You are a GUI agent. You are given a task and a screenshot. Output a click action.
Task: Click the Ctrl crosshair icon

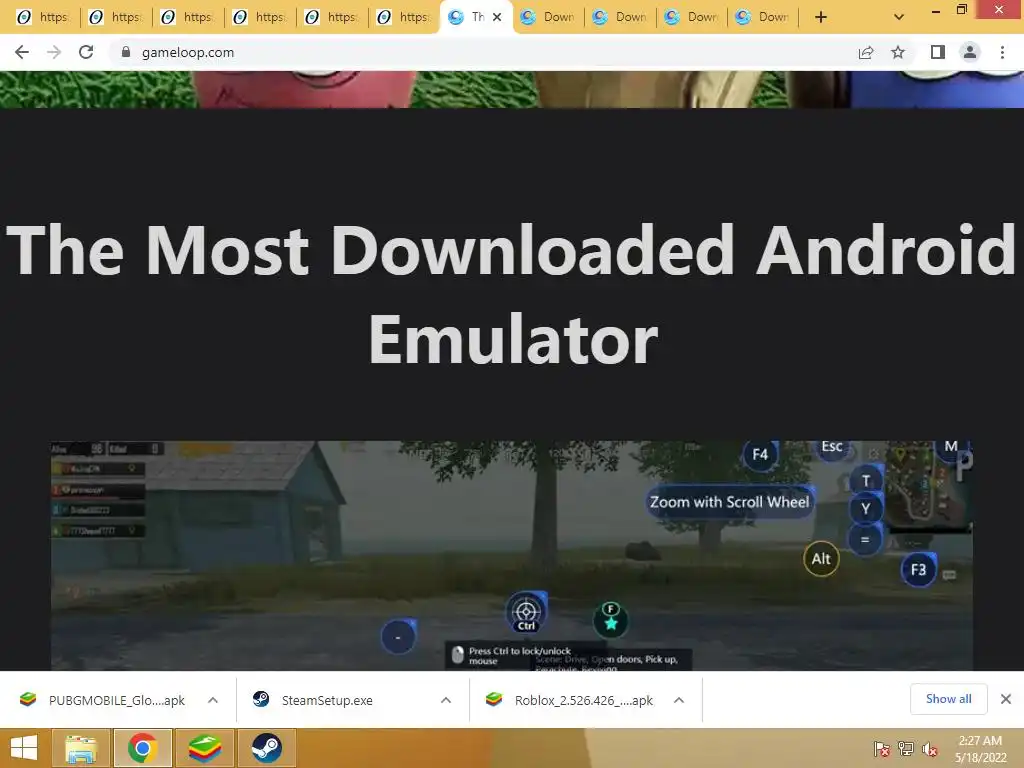[526, 613]
